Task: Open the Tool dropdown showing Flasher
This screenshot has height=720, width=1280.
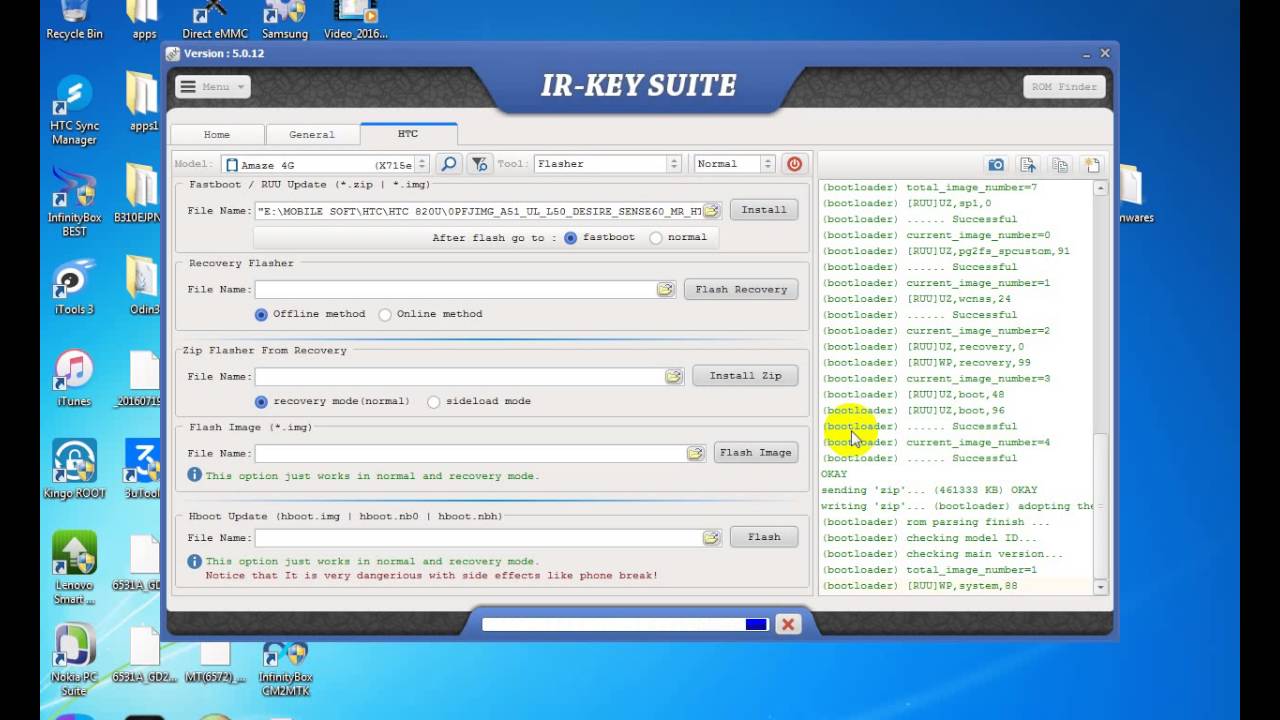Action: 608,164
